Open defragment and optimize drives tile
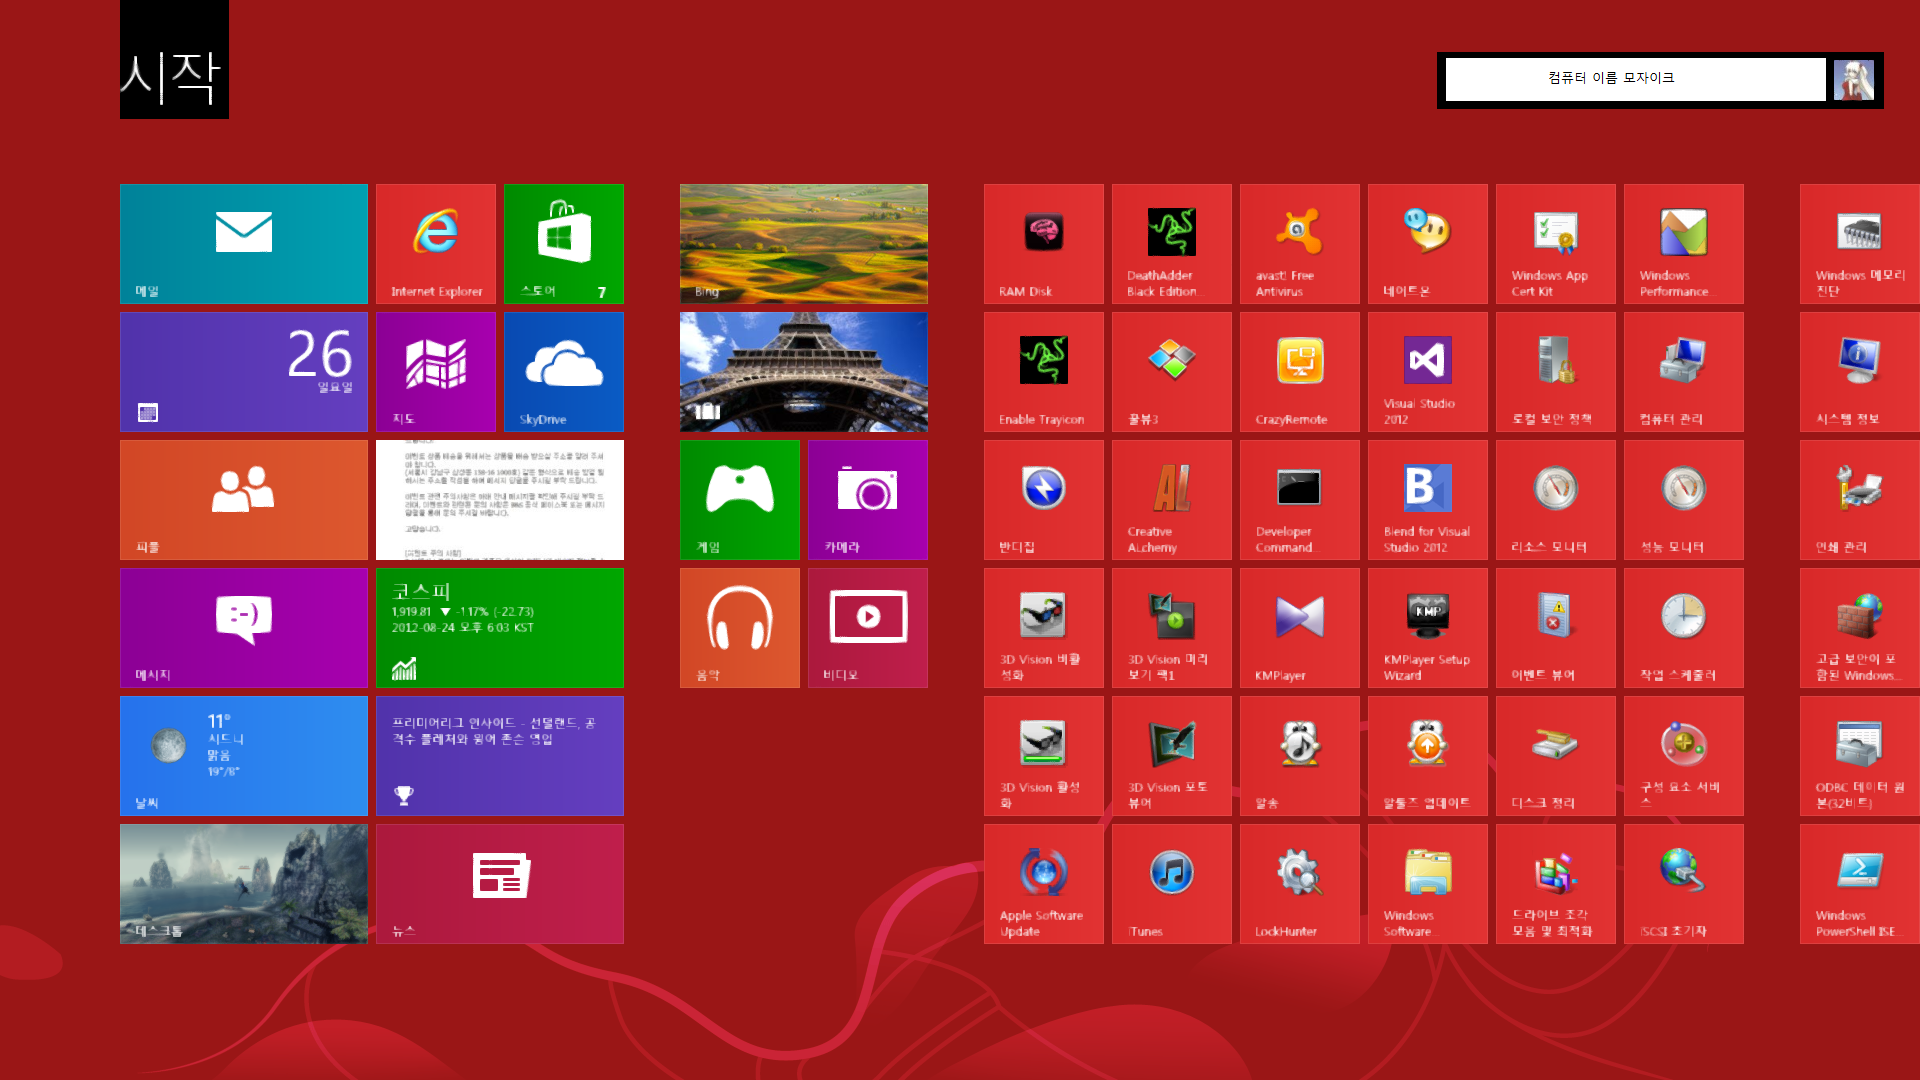 pyautogui.click(x=1556, y=884)
